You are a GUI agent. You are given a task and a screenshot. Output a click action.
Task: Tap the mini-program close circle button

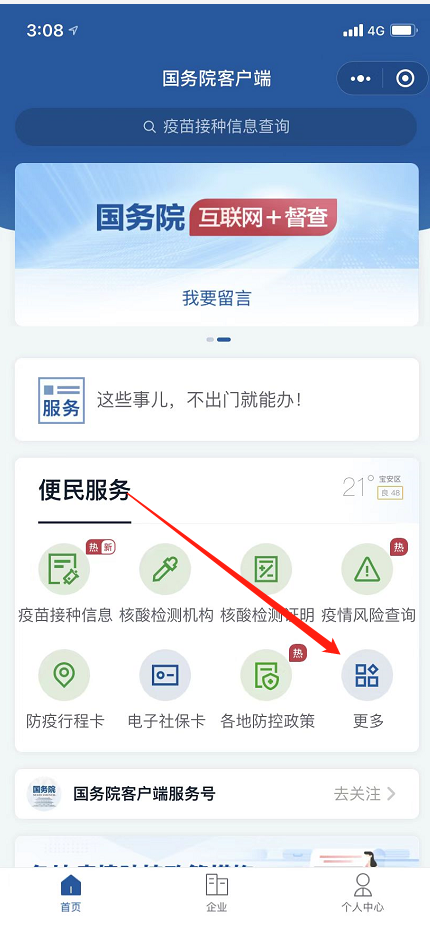pos(405,79)
